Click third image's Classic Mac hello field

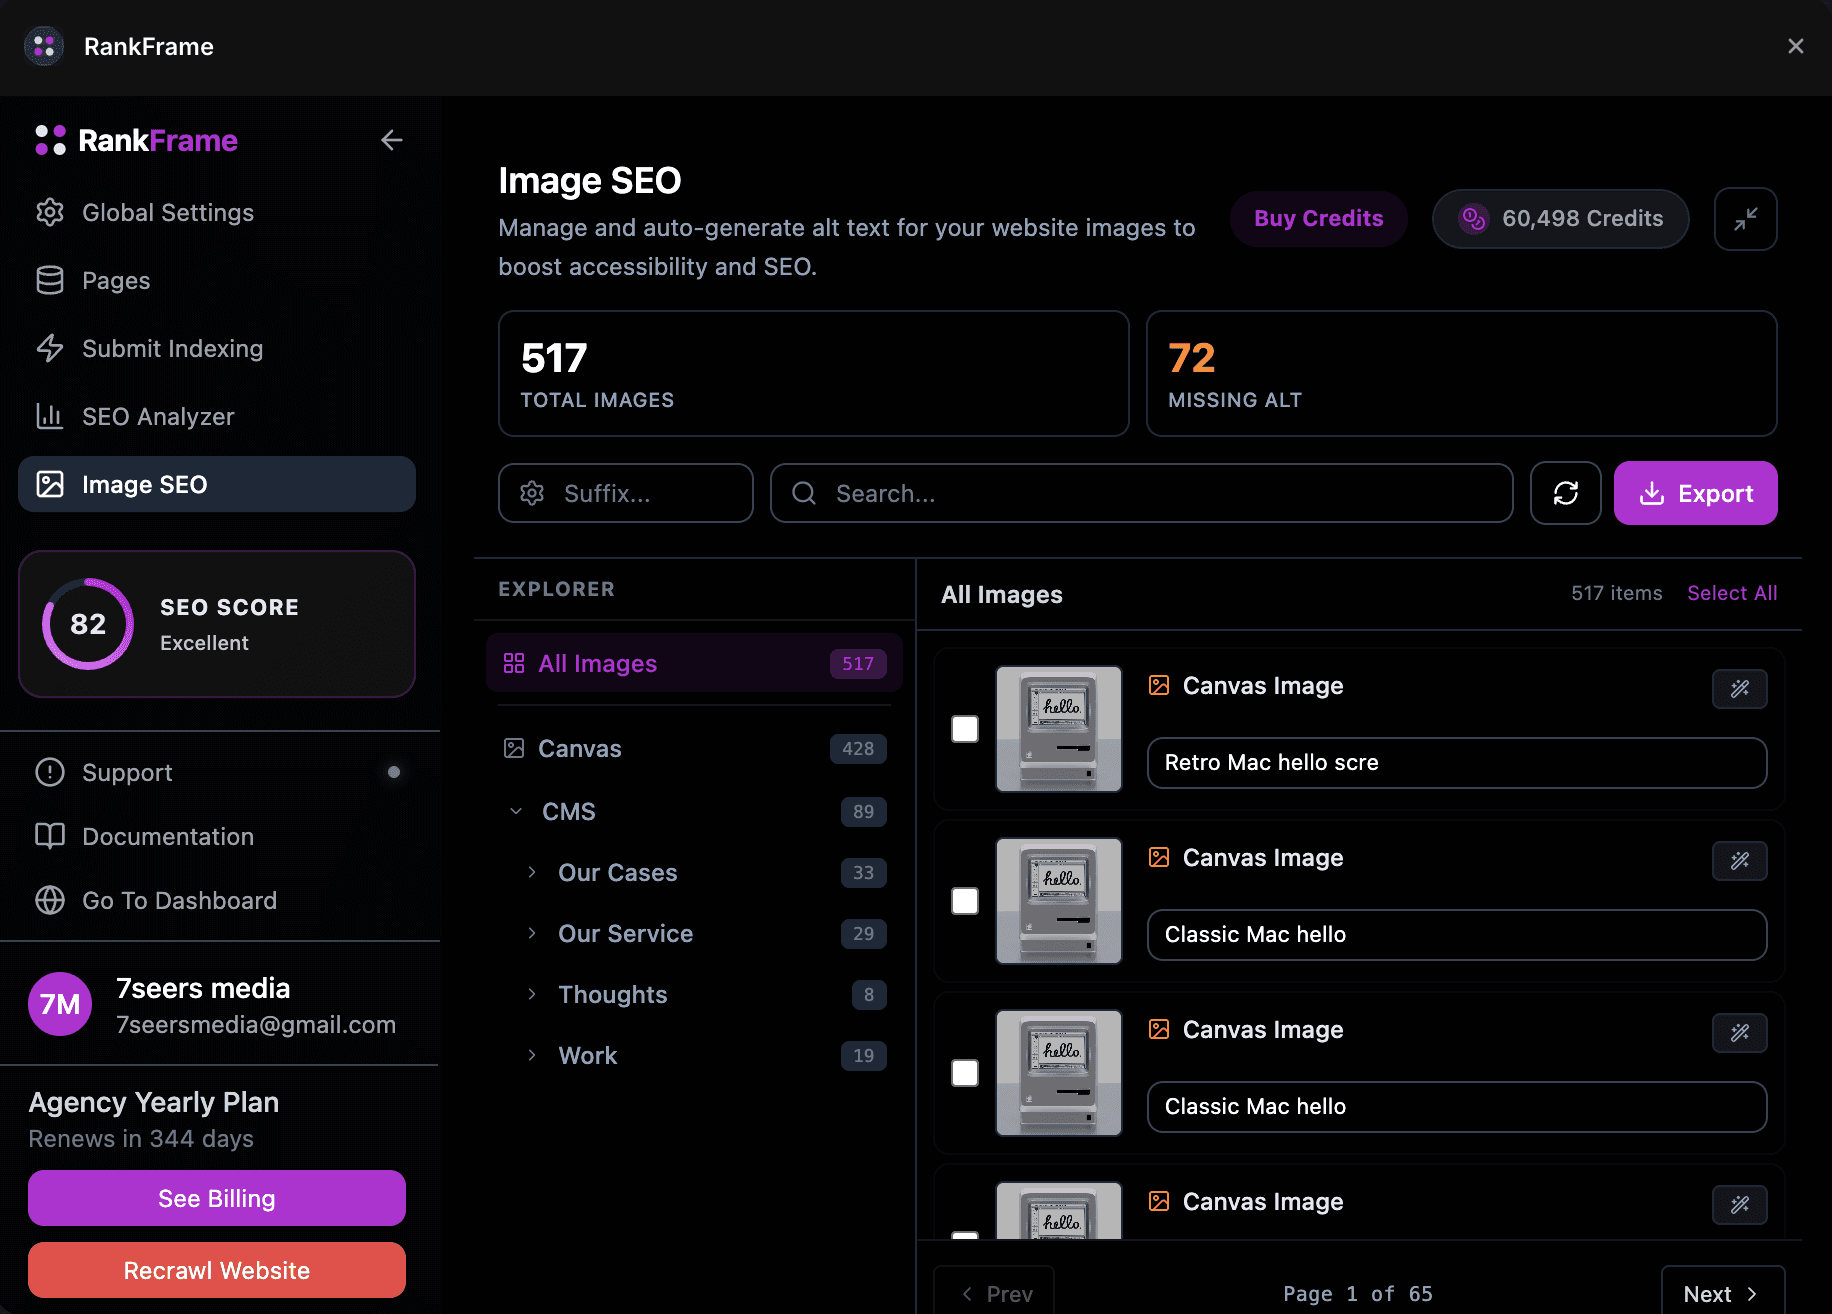(1457, 1107)
